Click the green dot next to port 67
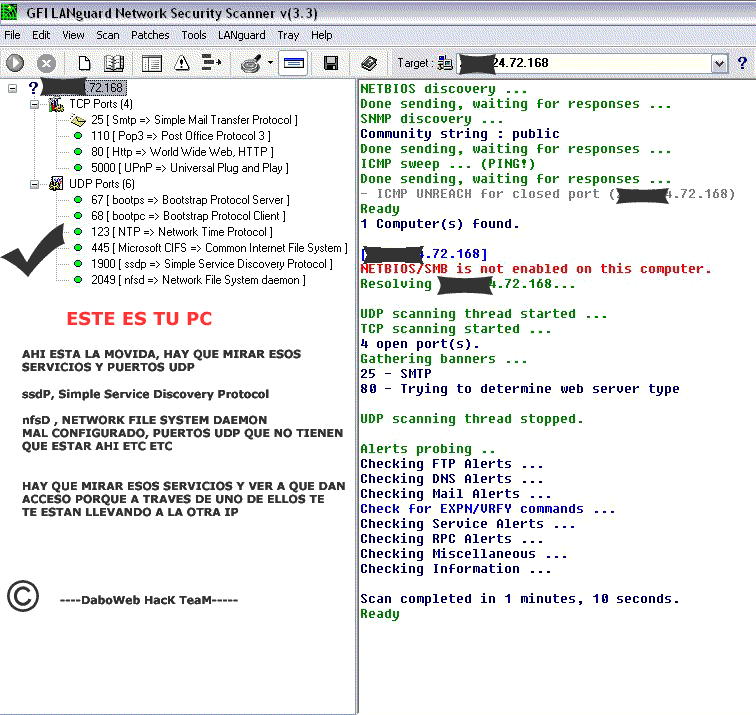This screenshot has height=715, width=756. point(78,200)
